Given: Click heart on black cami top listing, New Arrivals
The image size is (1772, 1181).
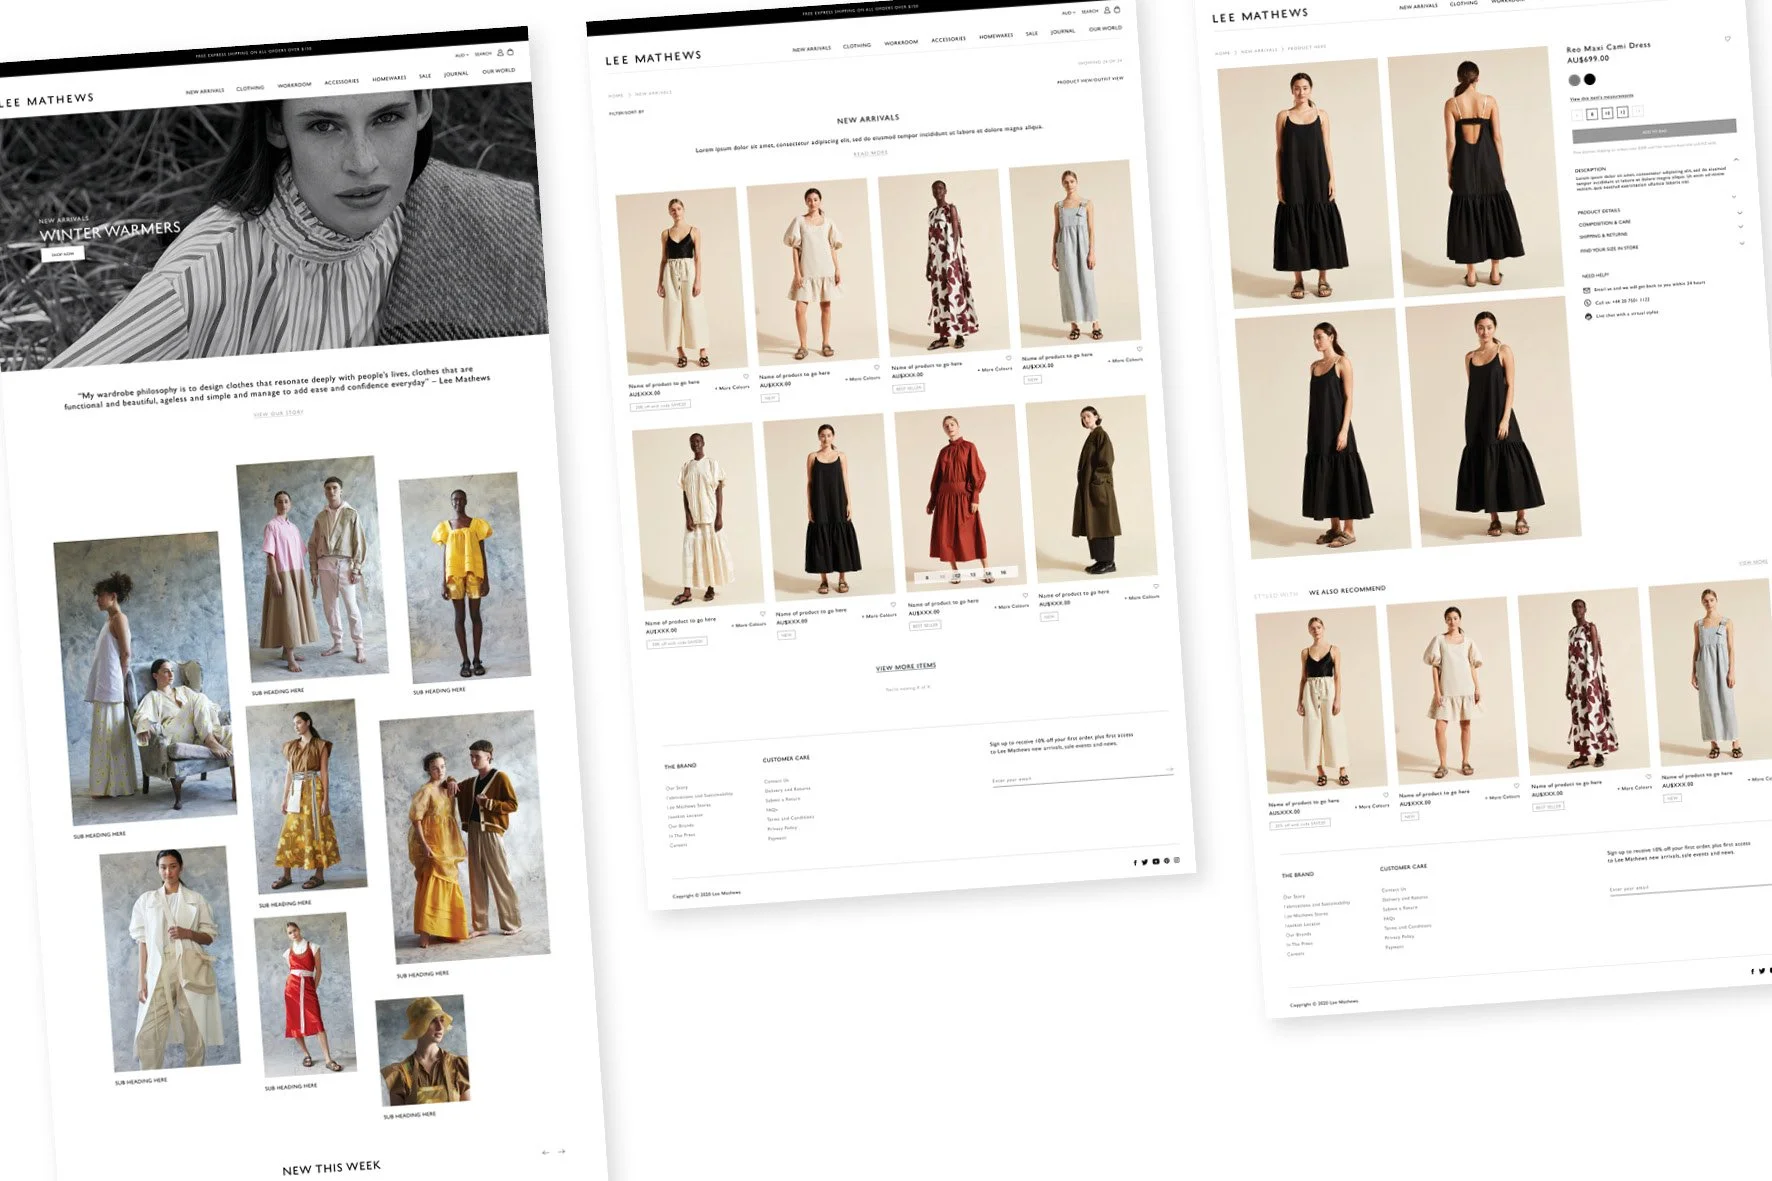Looking at the screenshot, I should pos(746,376).
